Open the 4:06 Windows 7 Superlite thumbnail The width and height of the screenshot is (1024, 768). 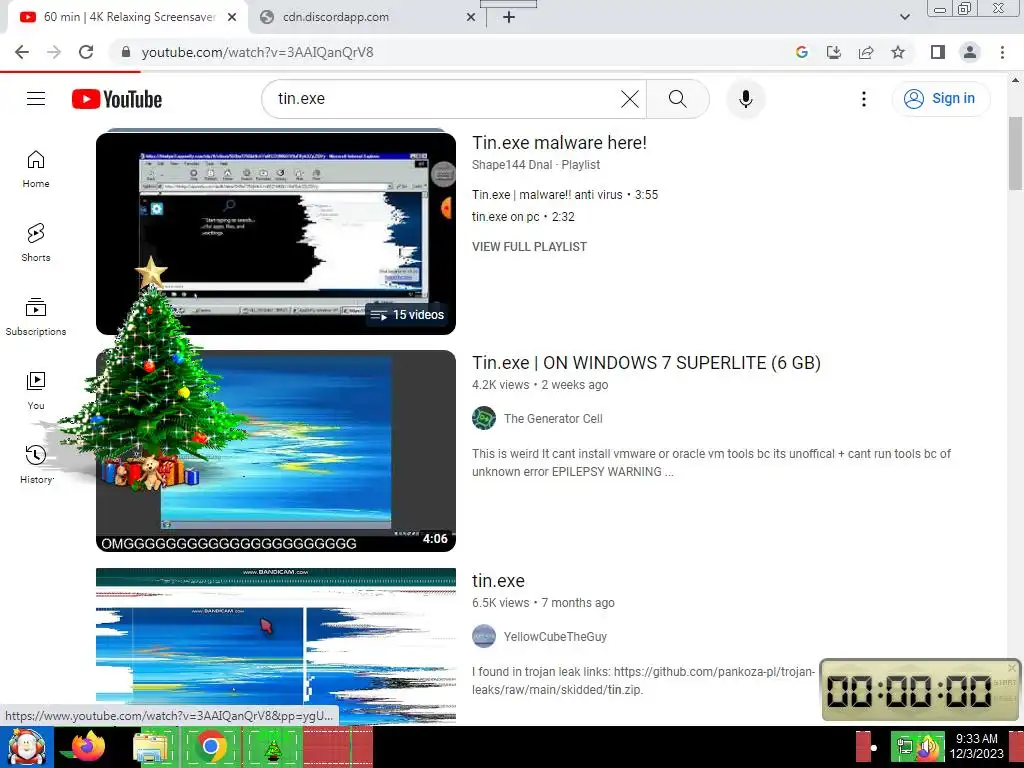276,451
